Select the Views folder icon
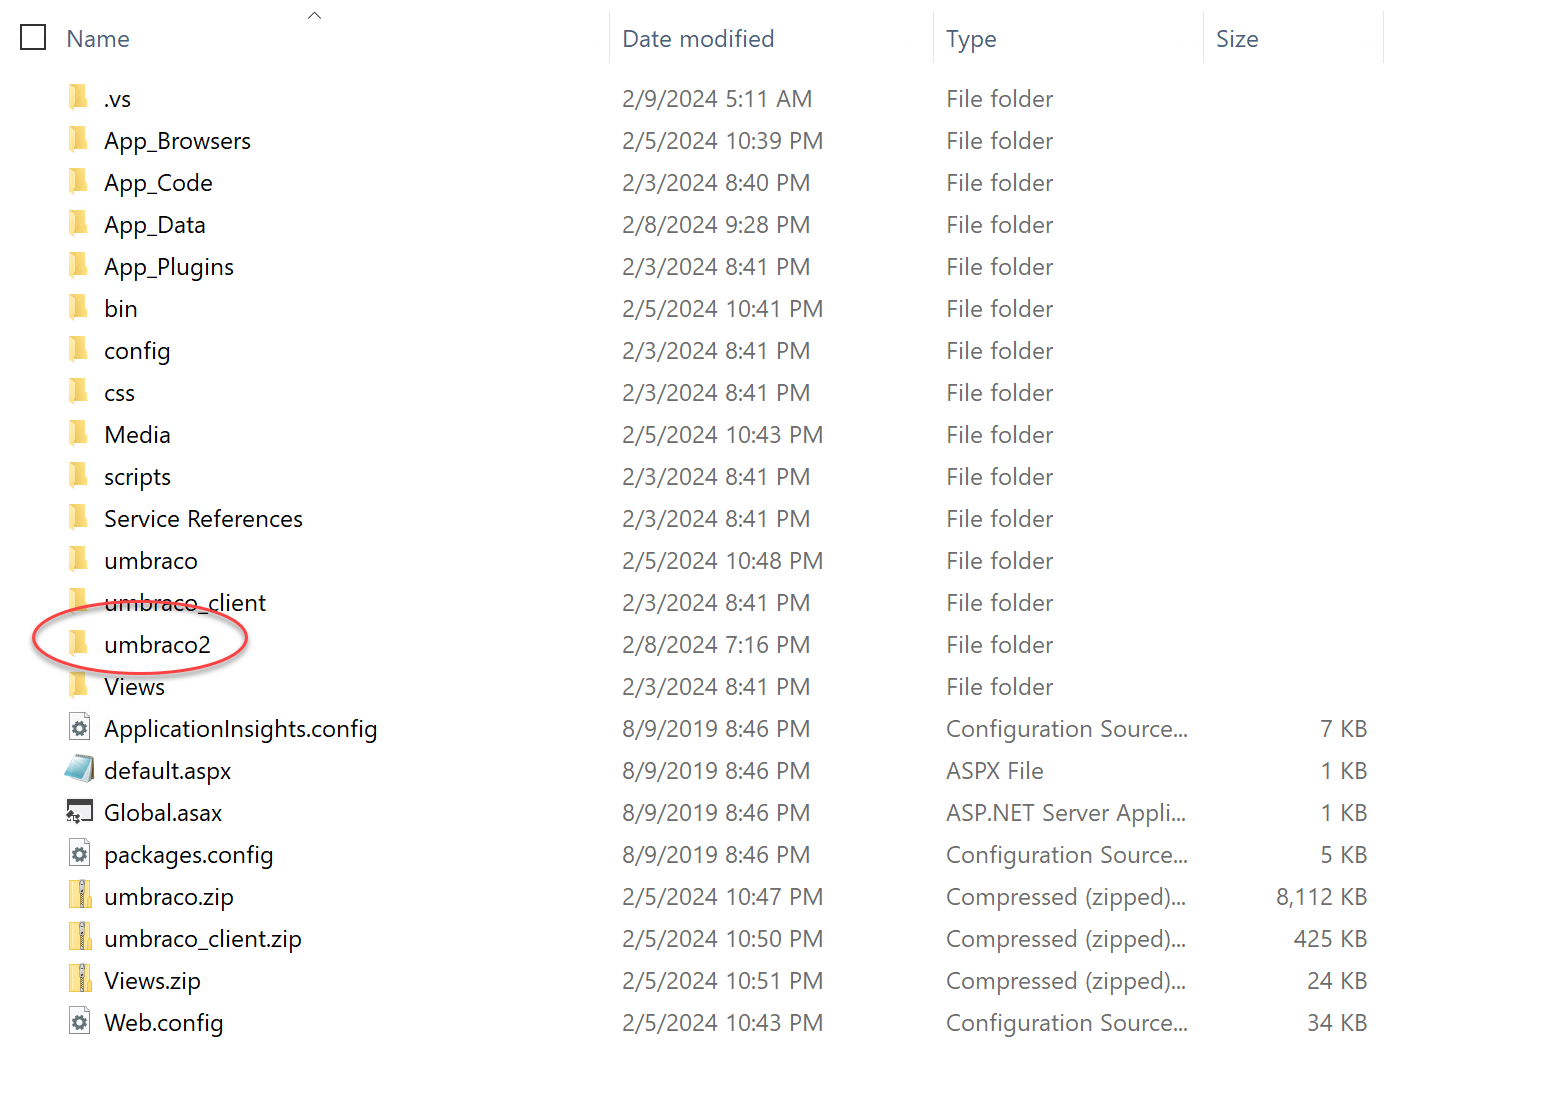The image size is (1548, 1097). pyautogui.click(x=79, y=685)
